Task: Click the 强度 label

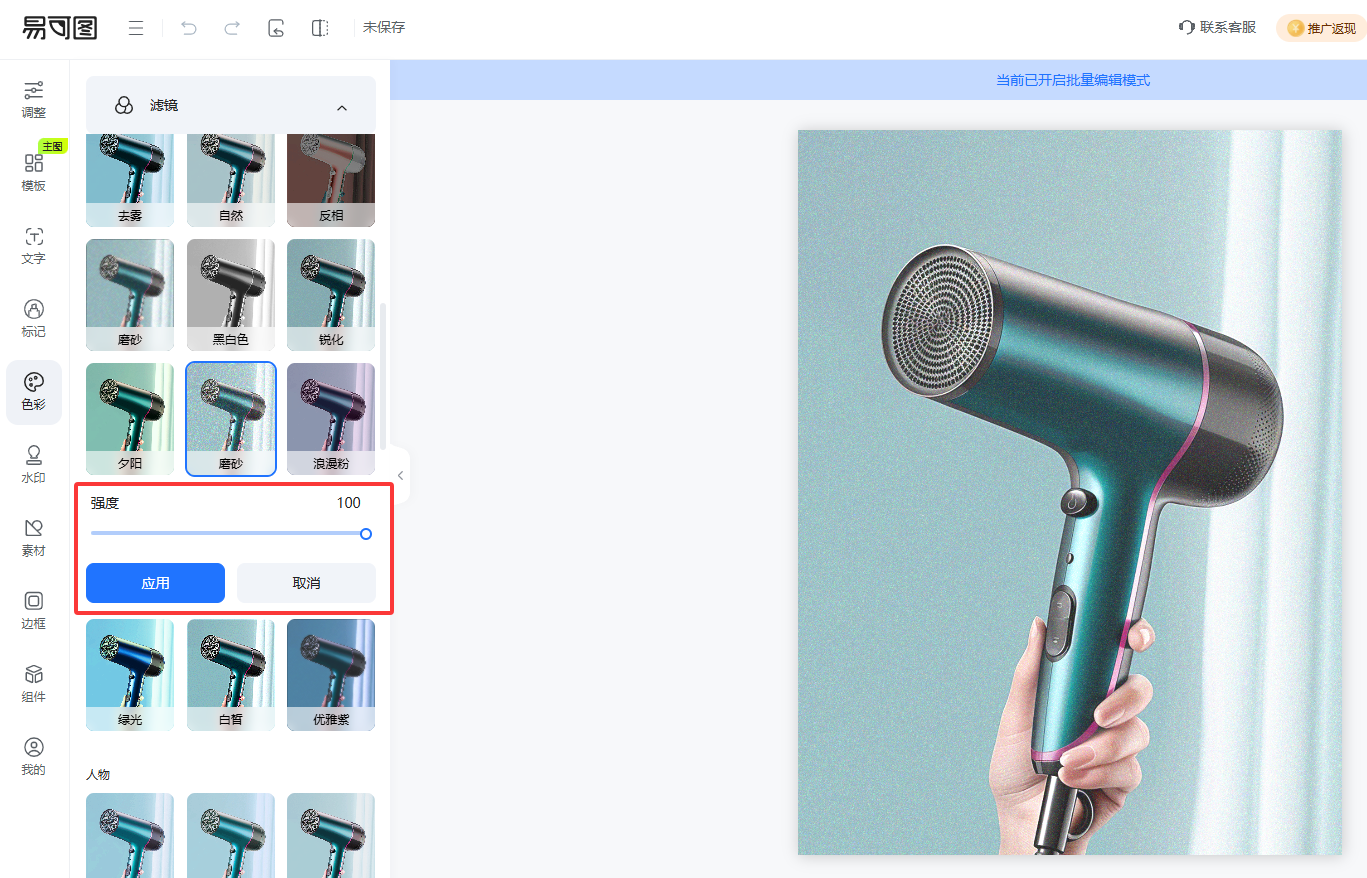Action: point(105,503)
